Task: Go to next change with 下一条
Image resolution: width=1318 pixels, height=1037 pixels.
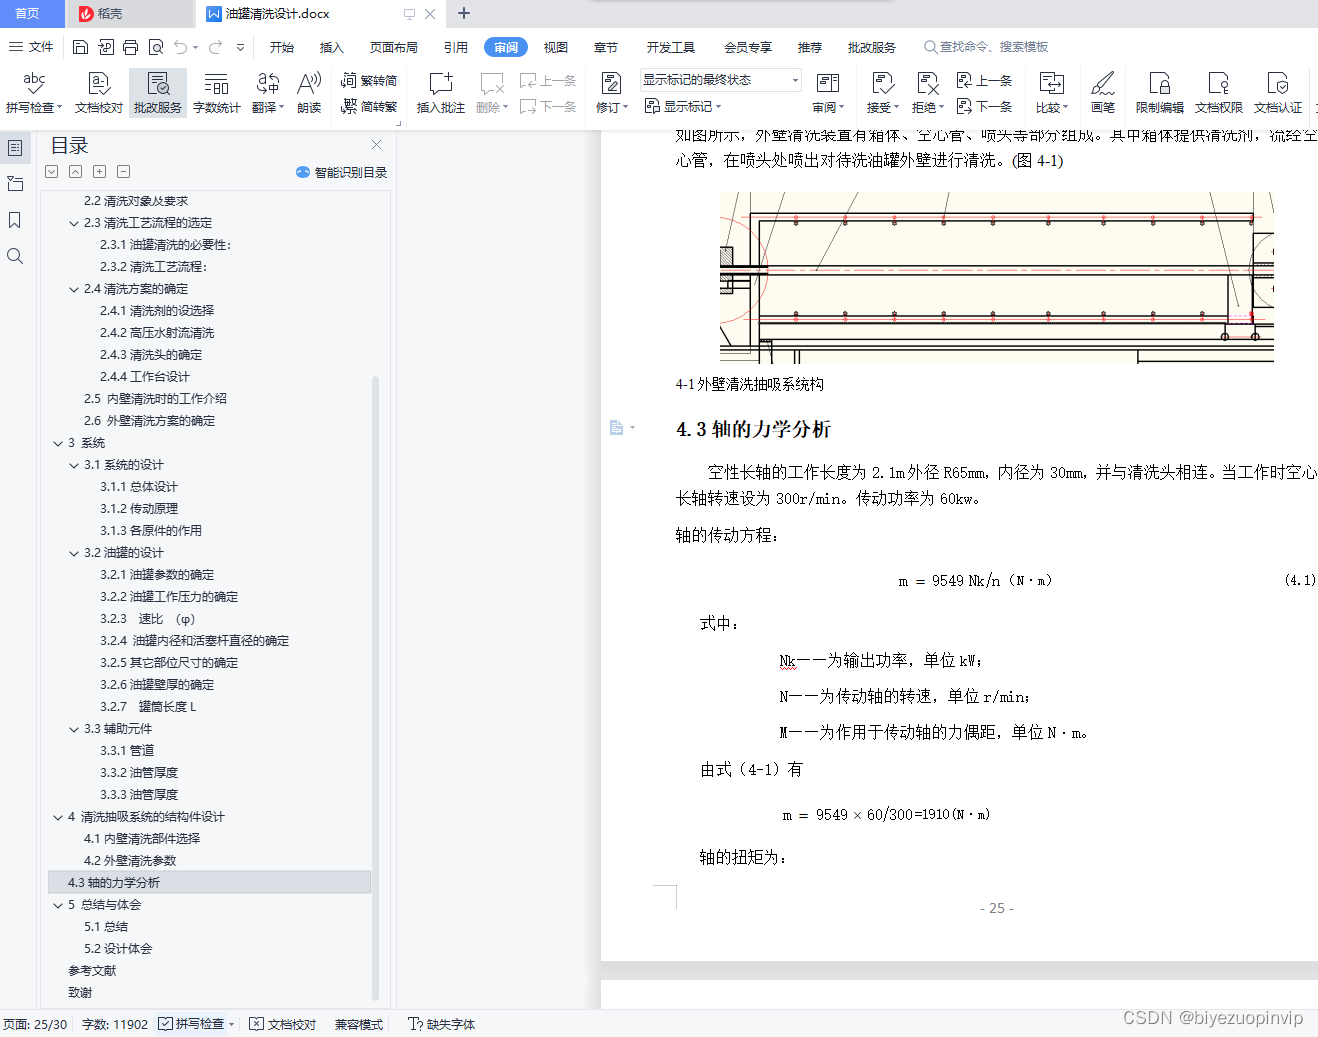Action: (985, 106)
